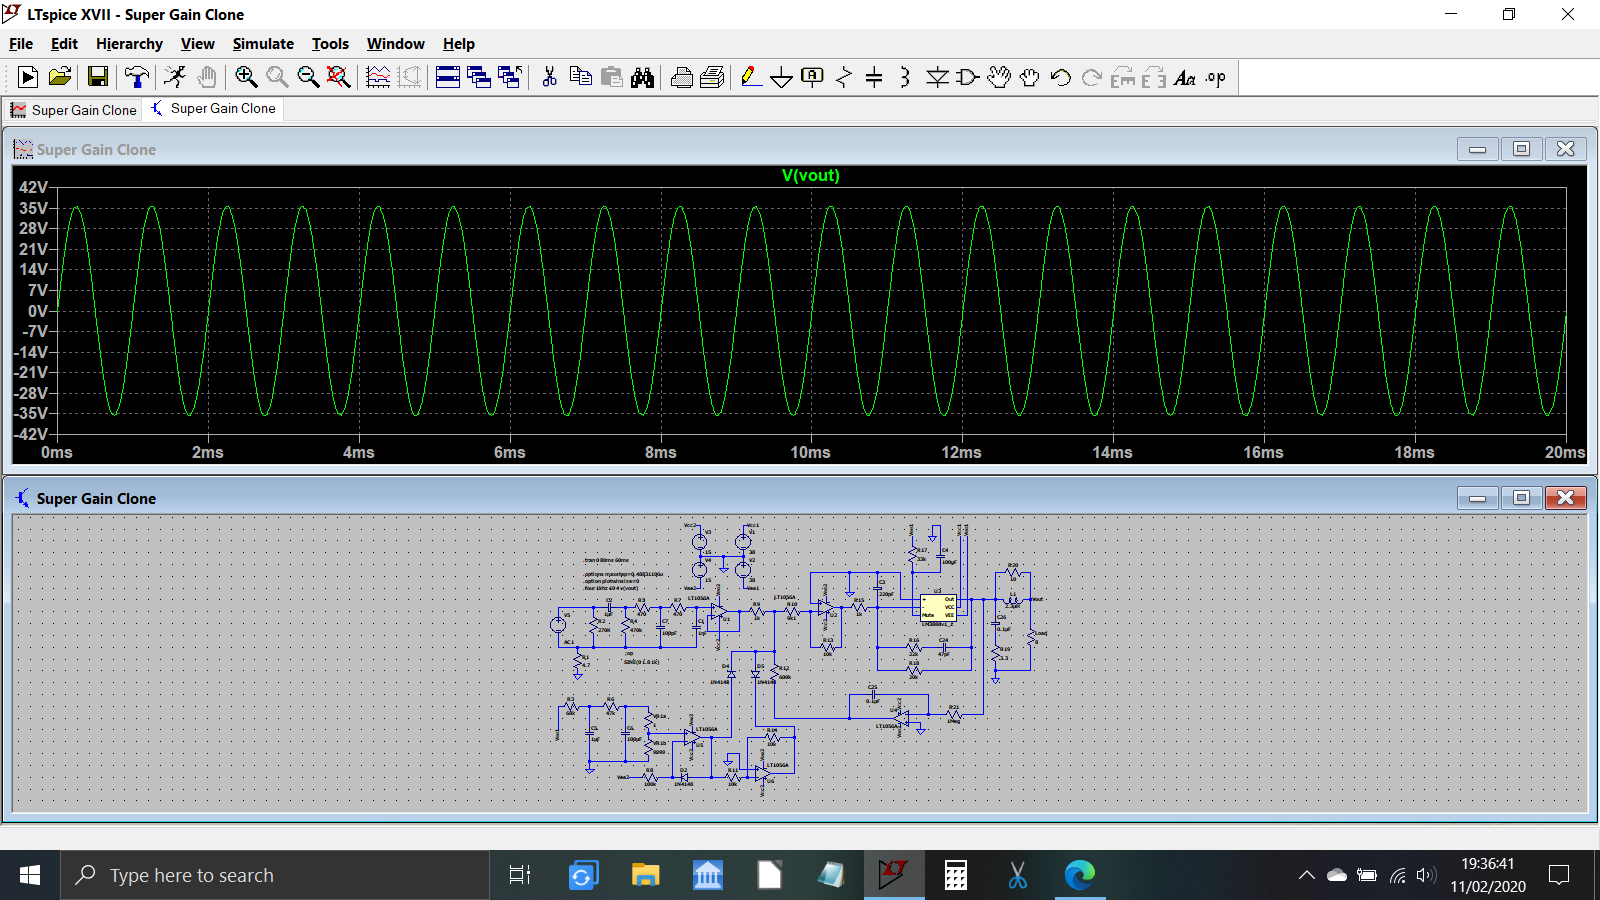
Task: Open a file with the folder icon
Action: click(60, 77)
